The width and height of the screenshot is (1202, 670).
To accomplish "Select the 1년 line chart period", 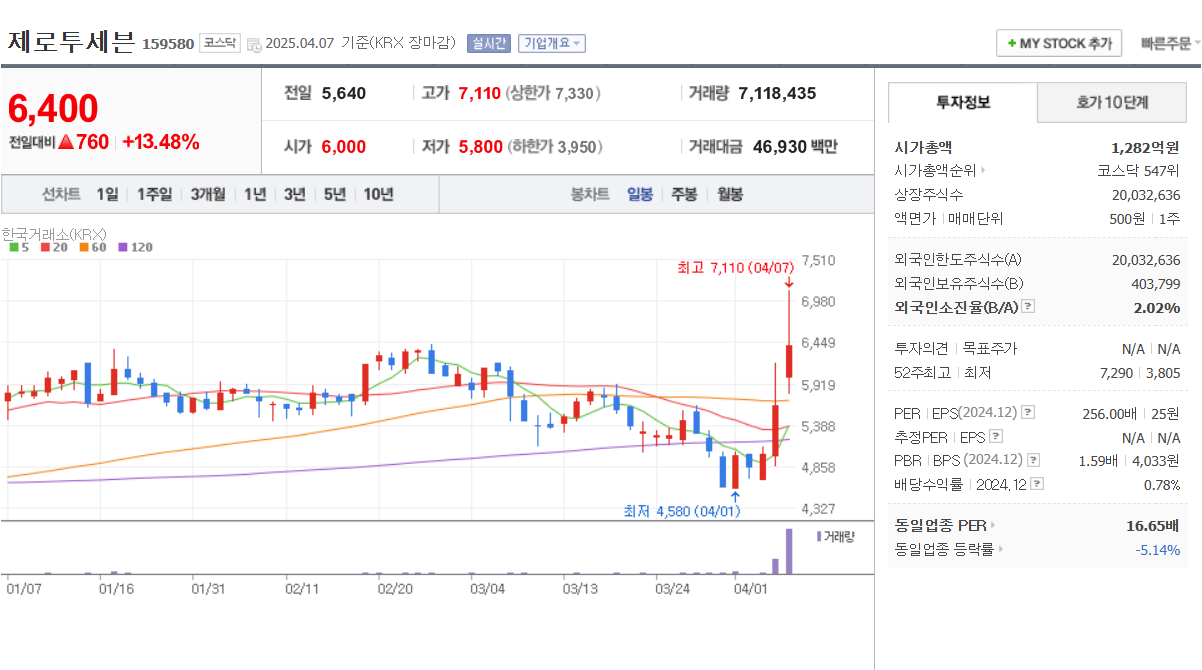I will click(255, 194).
